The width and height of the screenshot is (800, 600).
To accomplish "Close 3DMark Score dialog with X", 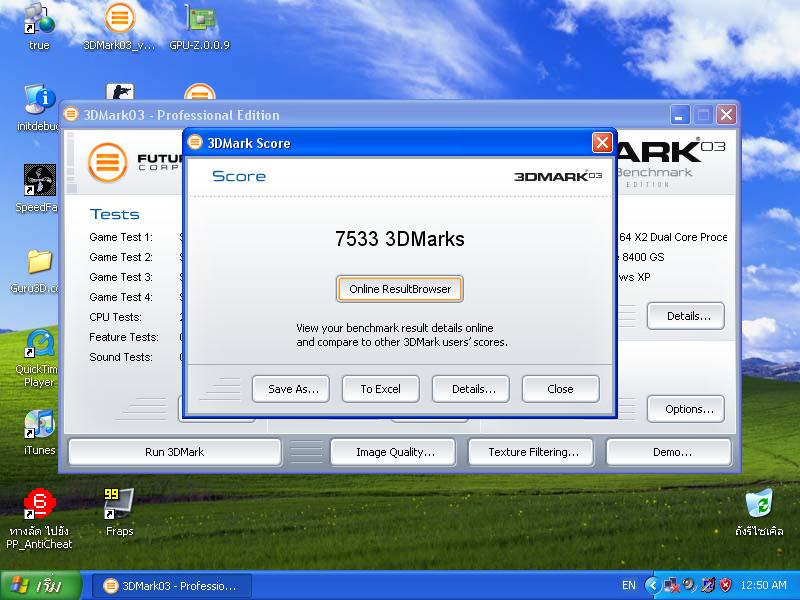I will 602,142.
